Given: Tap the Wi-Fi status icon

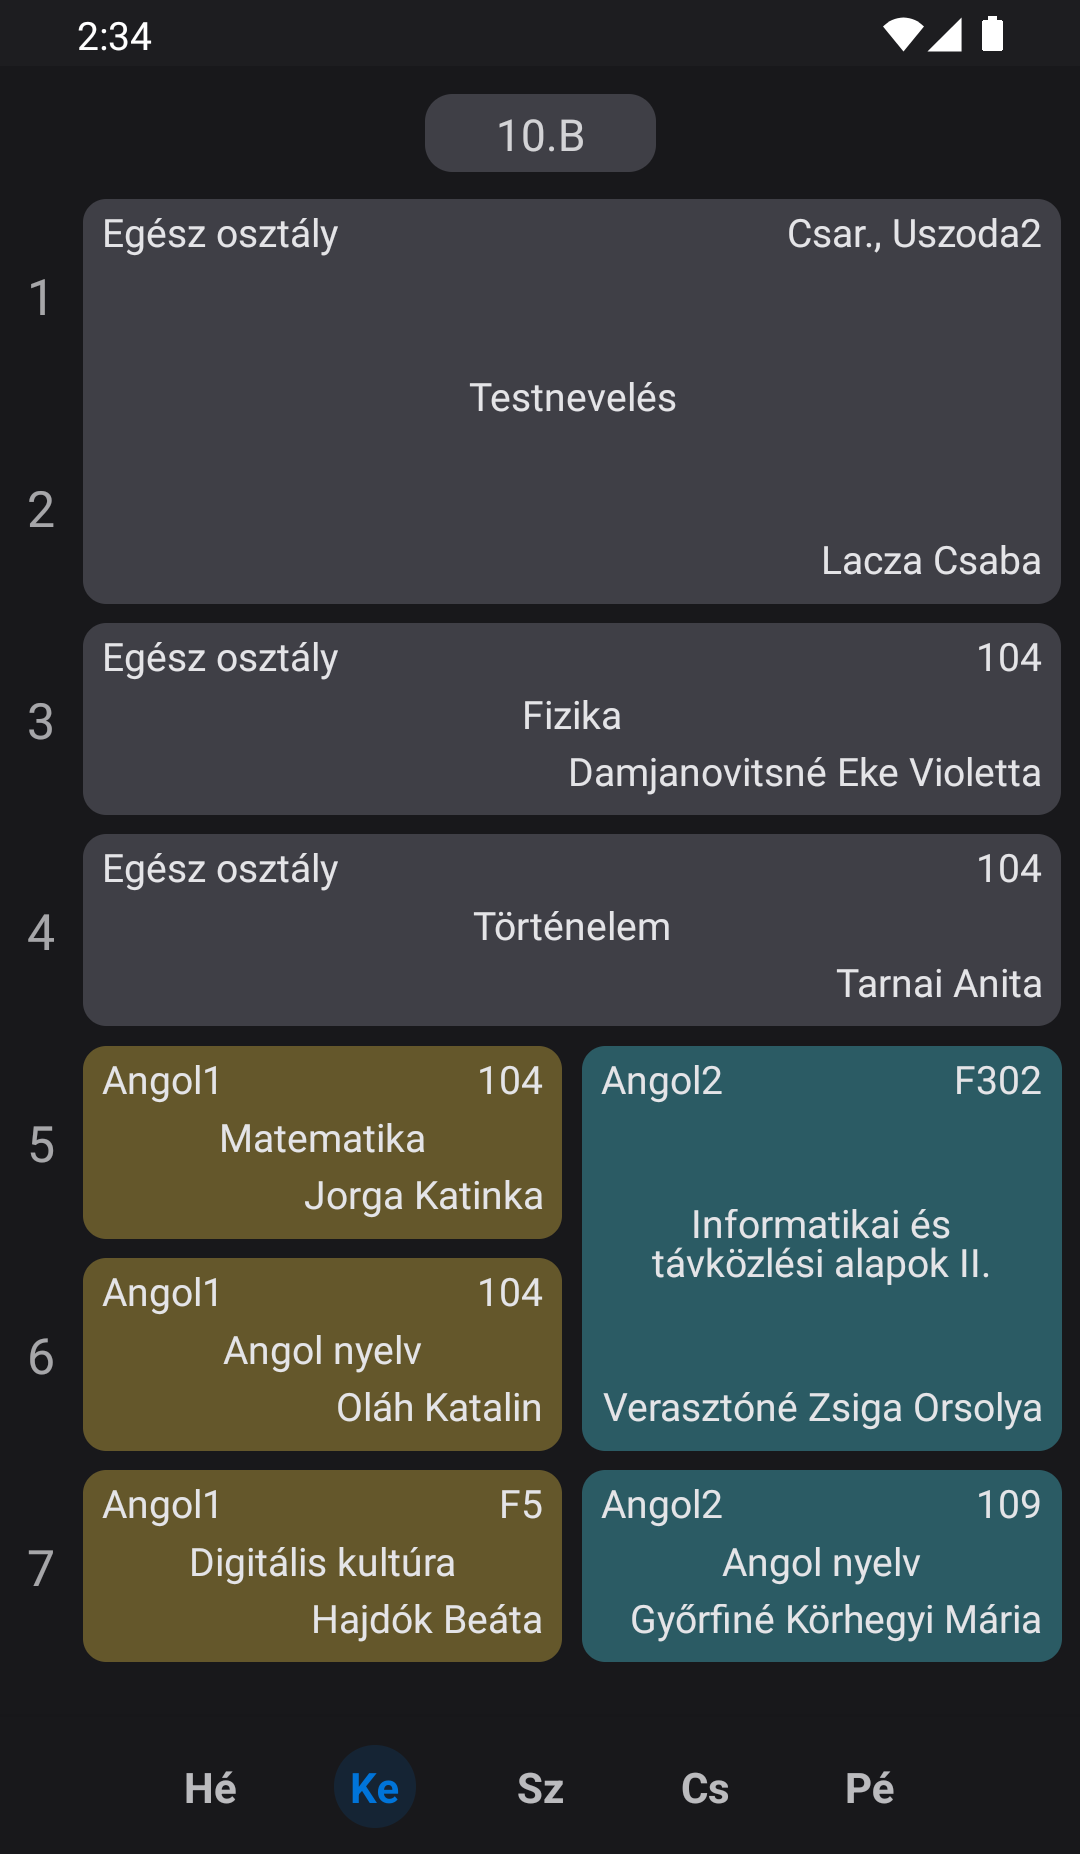Looking at the screenshot, I should click(x=902, y=35).
